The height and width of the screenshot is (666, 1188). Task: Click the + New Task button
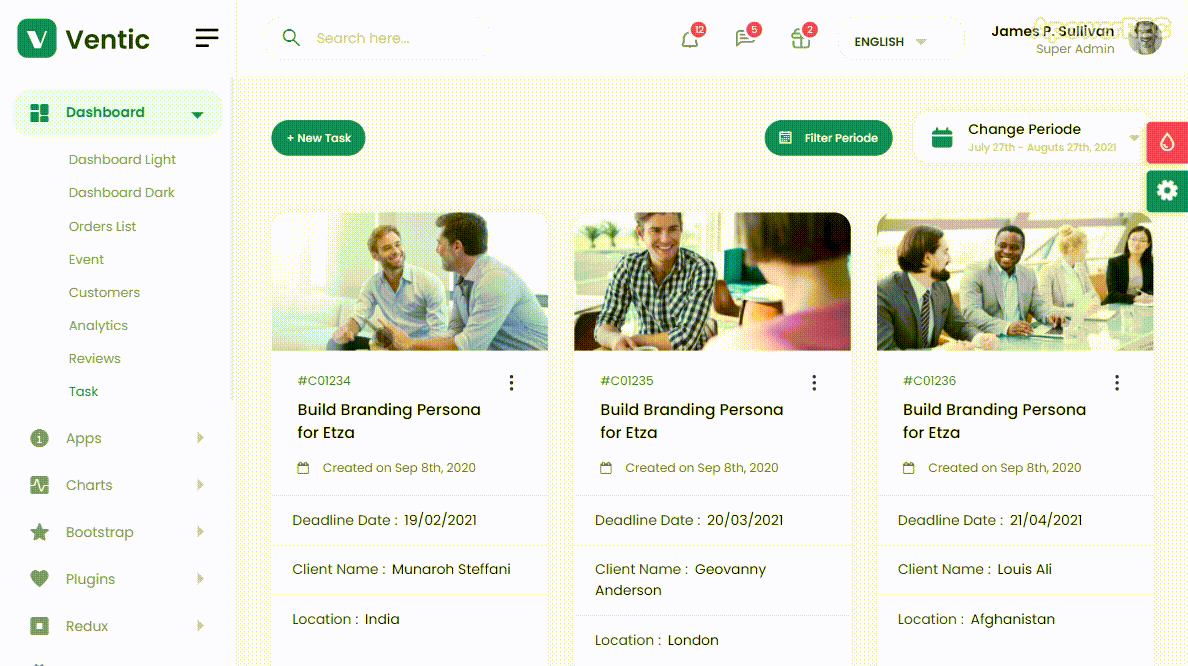pyautogui.click(x=318, y=138)
